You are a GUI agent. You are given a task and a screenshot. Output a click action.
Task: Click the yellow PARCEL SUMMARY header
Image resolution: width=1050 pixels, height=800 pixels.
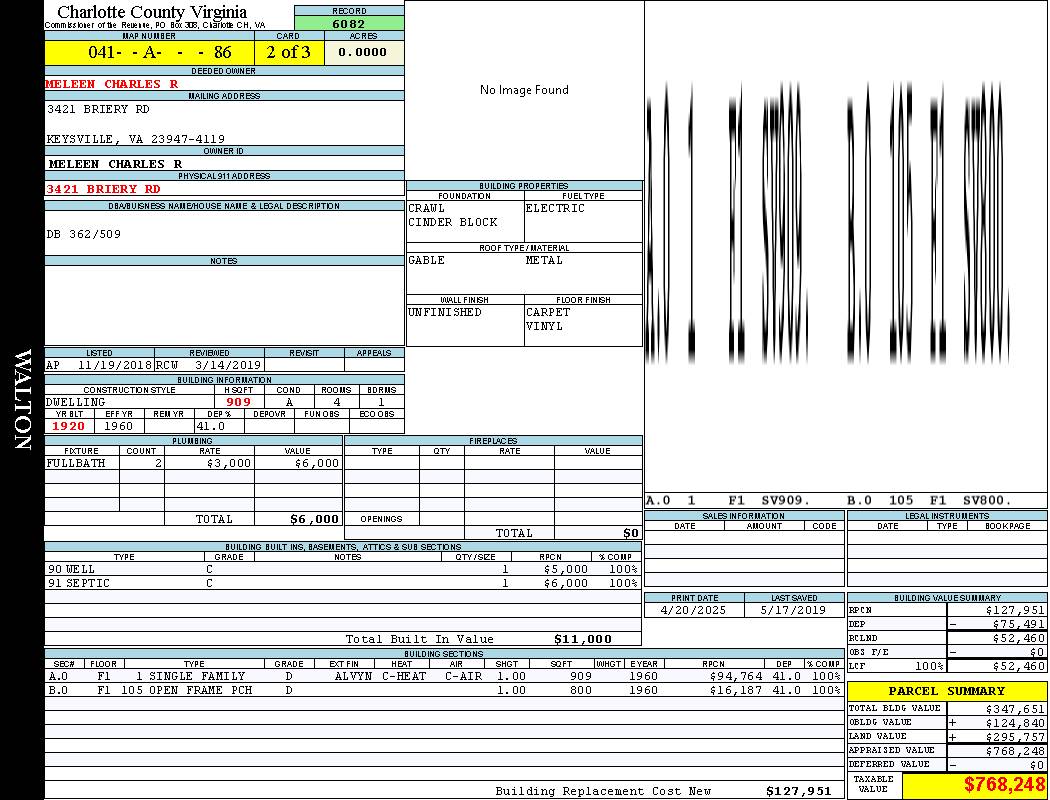pyautogui.click(x=946, y=691)
